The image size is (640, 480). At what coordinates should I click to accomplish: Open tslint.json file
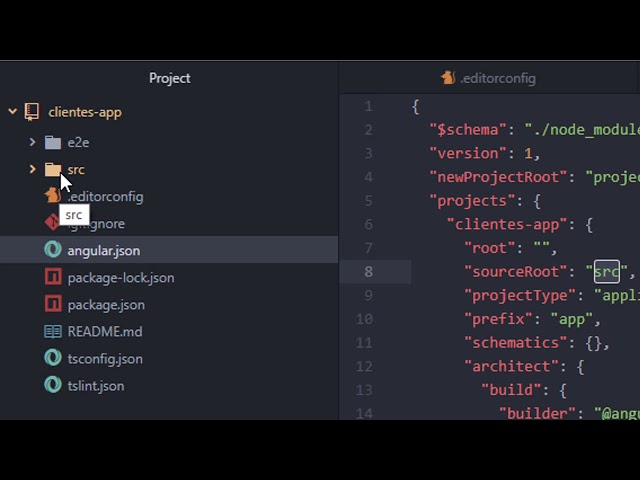(96, 386)
